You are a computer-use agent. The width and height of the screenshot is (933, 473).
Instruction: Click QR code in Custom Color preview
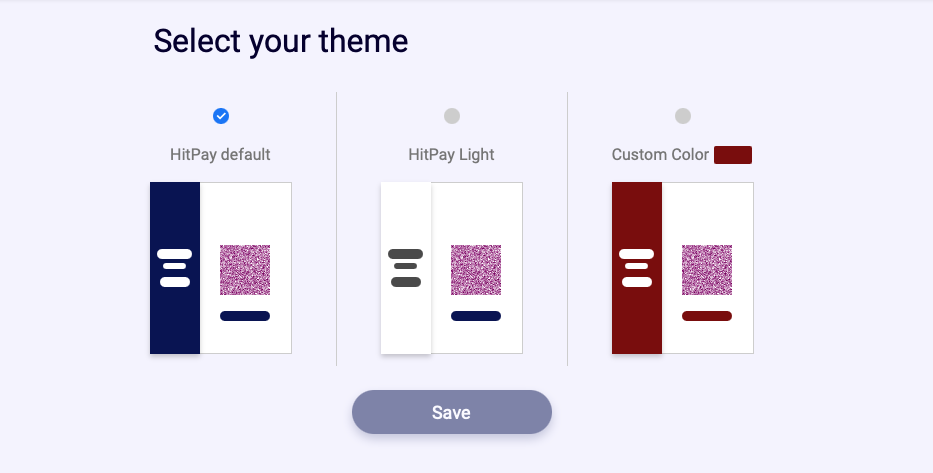(707, 270)
